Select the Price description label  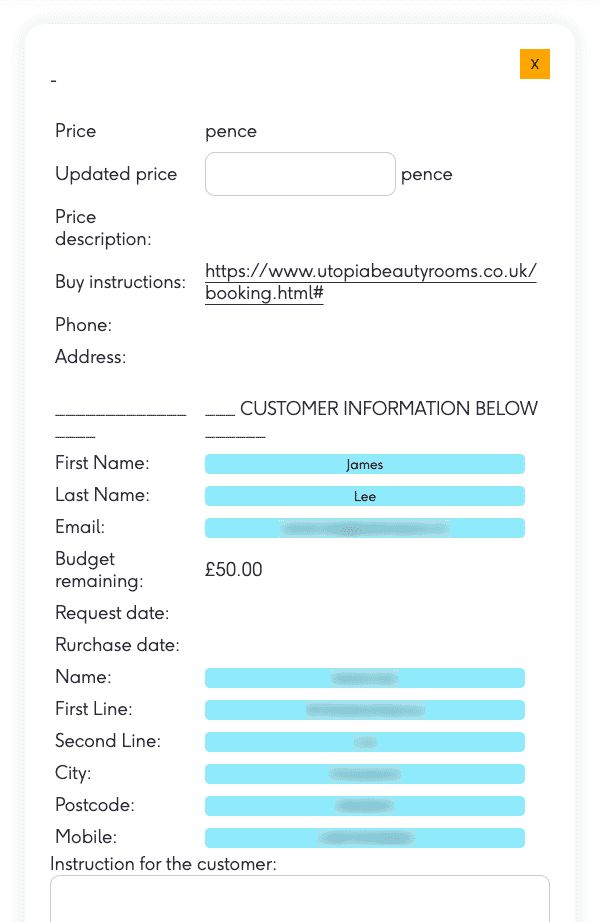[x=88, y=228]
